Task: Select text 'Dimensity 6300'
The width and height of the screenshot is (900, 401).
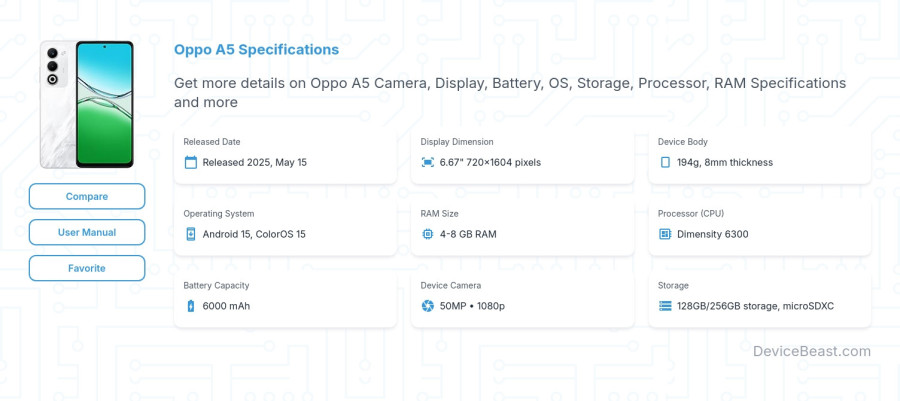Action: pyautogui.click(x=713, y=234)
